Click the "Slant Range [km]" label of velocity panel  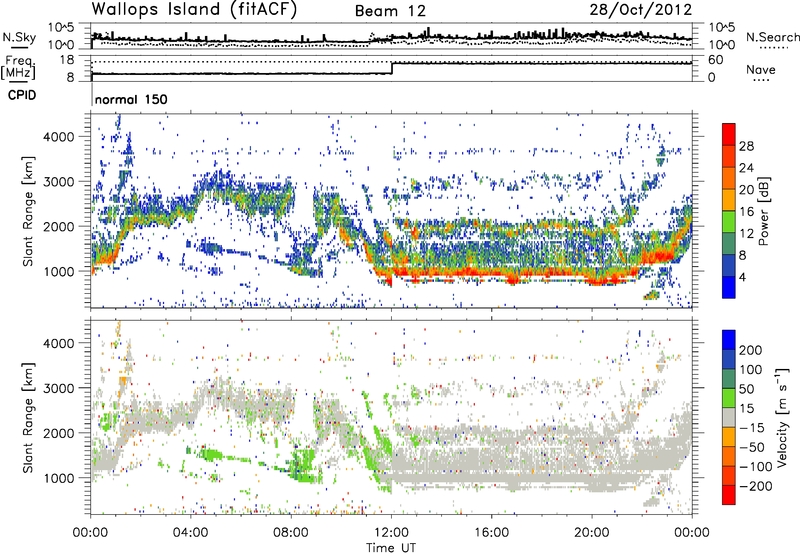pyautogui.click(x=28, y=417)
